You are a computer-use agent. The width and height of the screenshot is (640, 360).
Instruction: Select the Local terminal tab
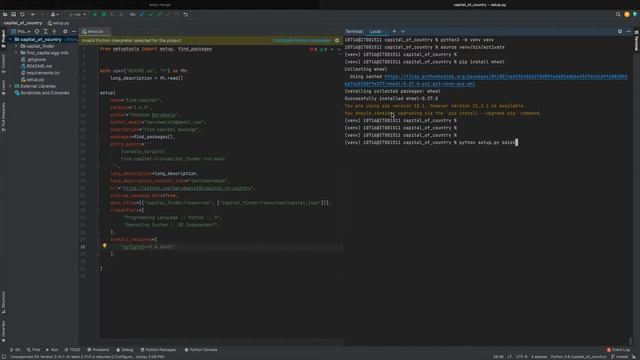375,31
